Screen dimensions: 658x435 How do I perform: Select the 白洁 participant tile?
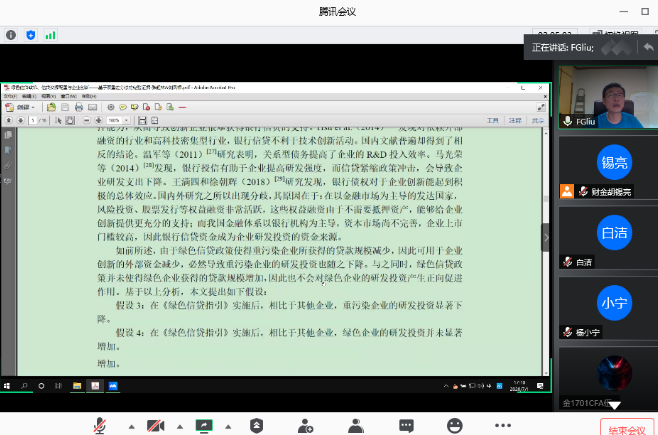608,237
